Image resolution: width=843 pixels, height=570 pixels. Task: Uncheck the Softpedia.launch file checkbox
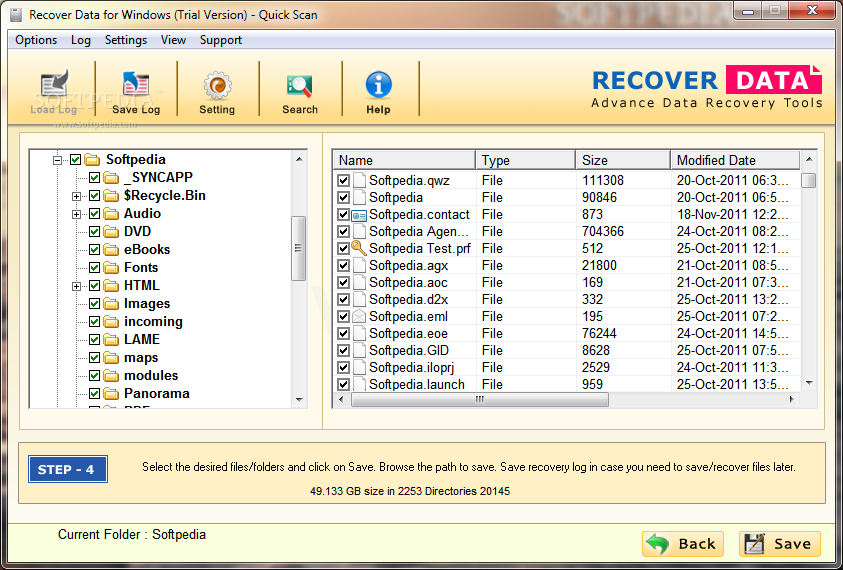click(343, 384)
